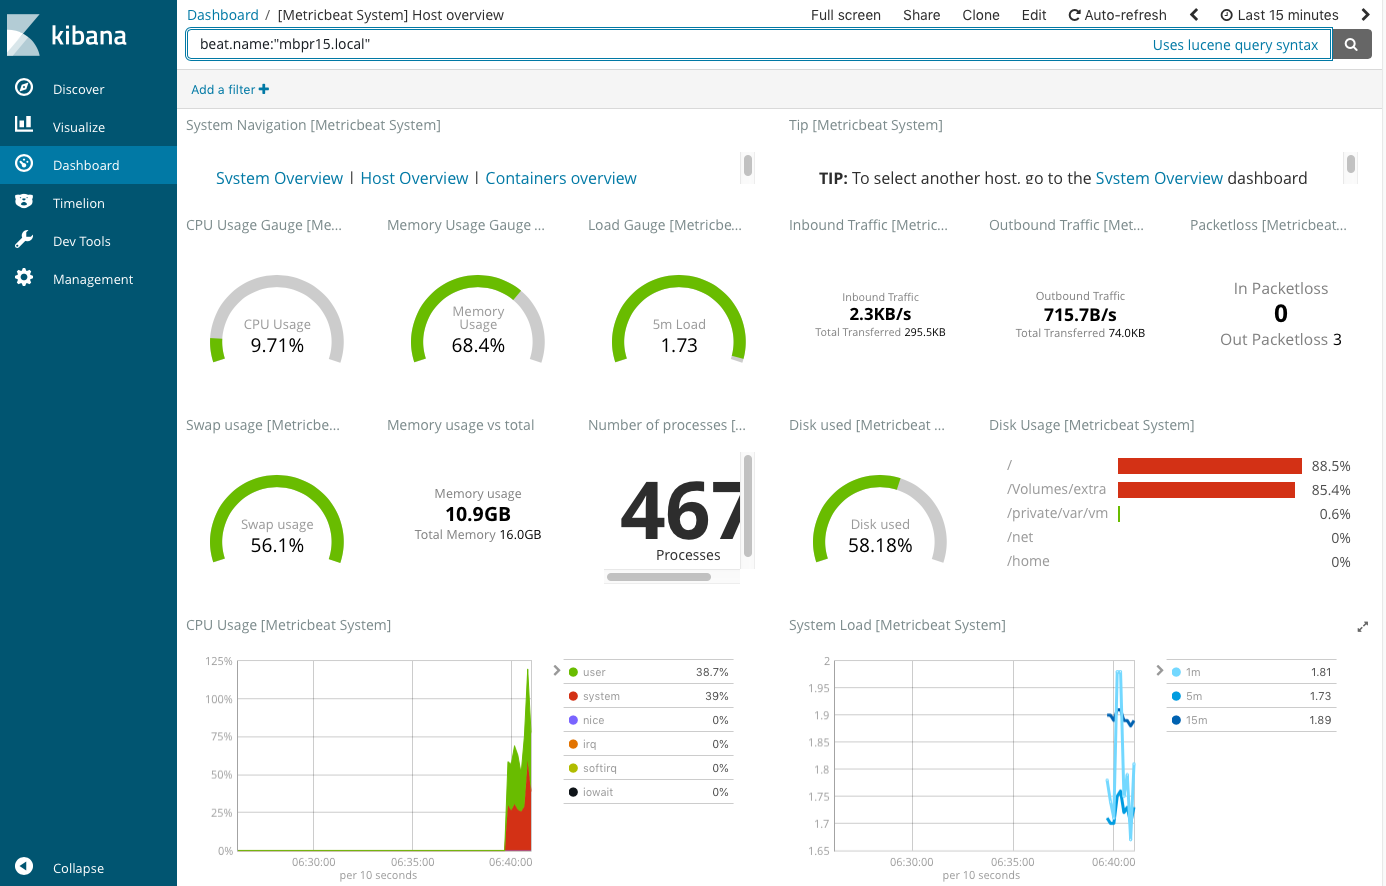This screenshot has height=886, width=1386.
Task: Click the processes panel horizontal scrollbar
Action: [x=658, y=577]
